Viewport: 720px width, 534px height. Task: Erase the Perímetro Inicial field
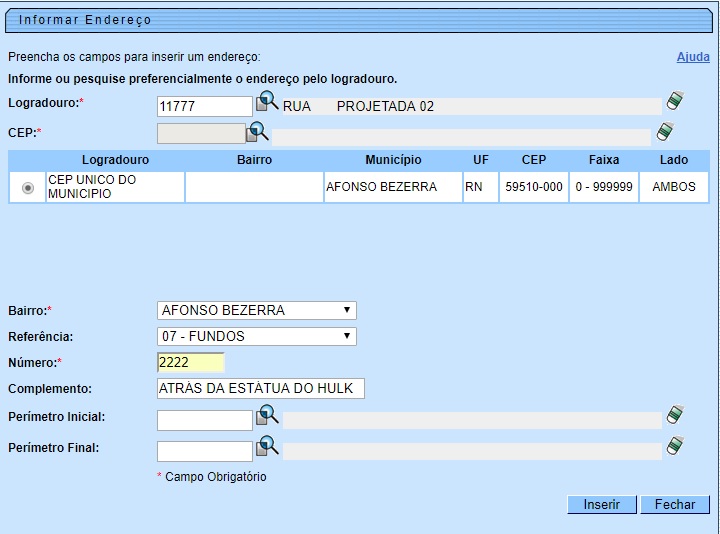pyautogui.click(x=675, y=416)
